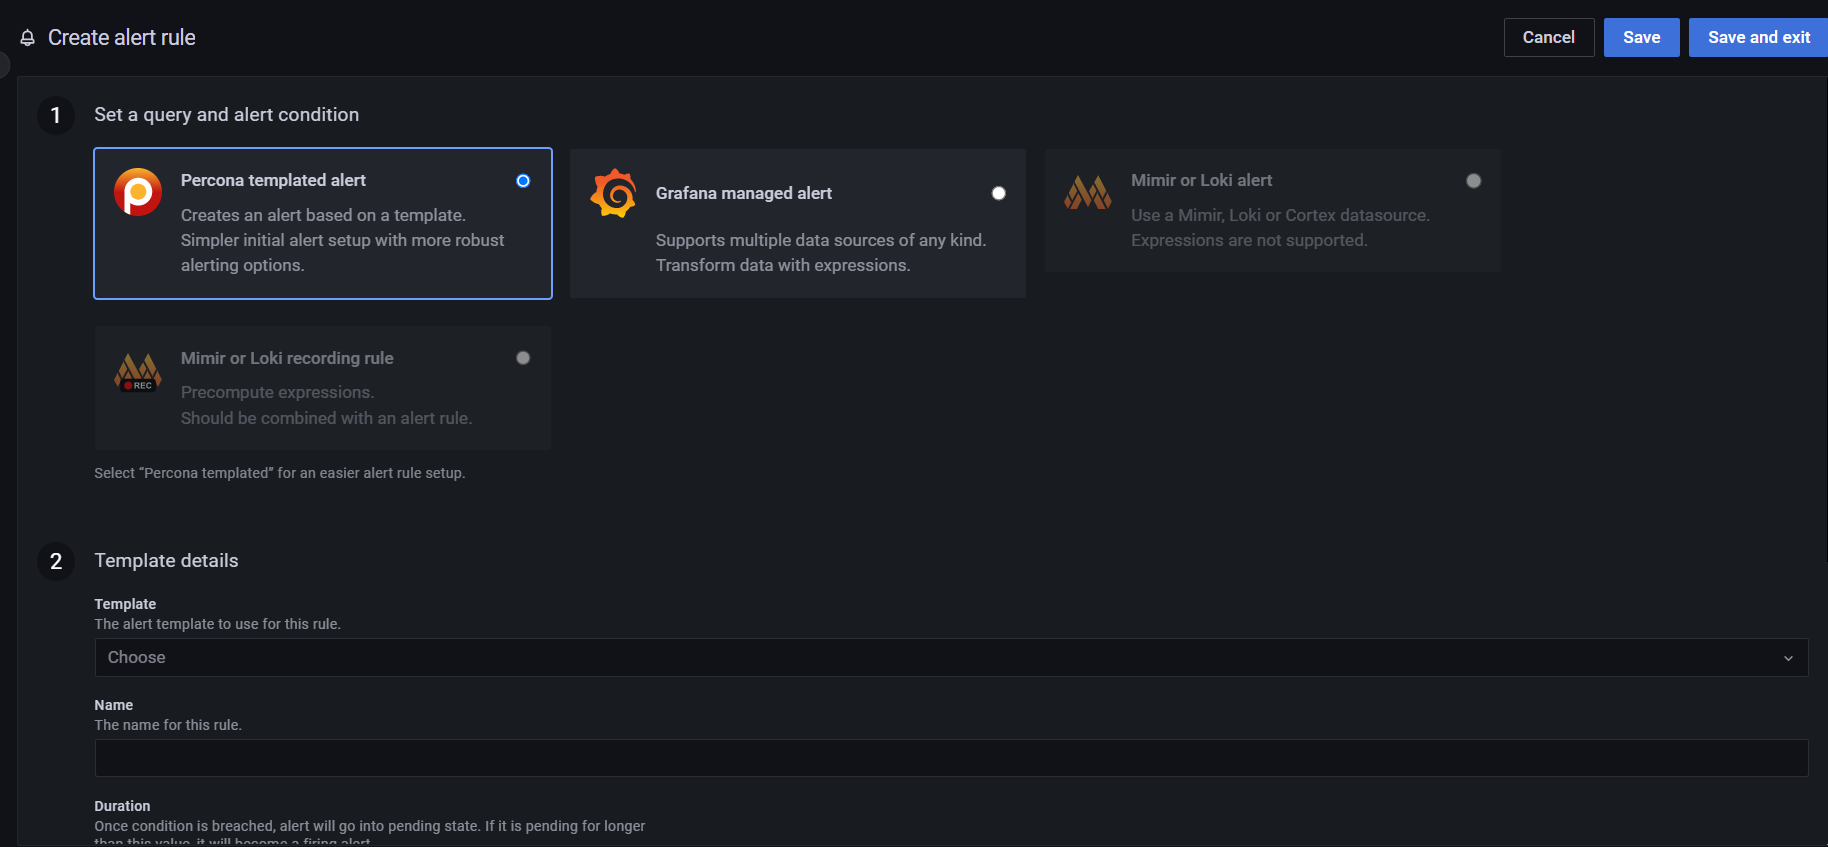
Task: Open the Template Choose dropdown
Action: 951,657
